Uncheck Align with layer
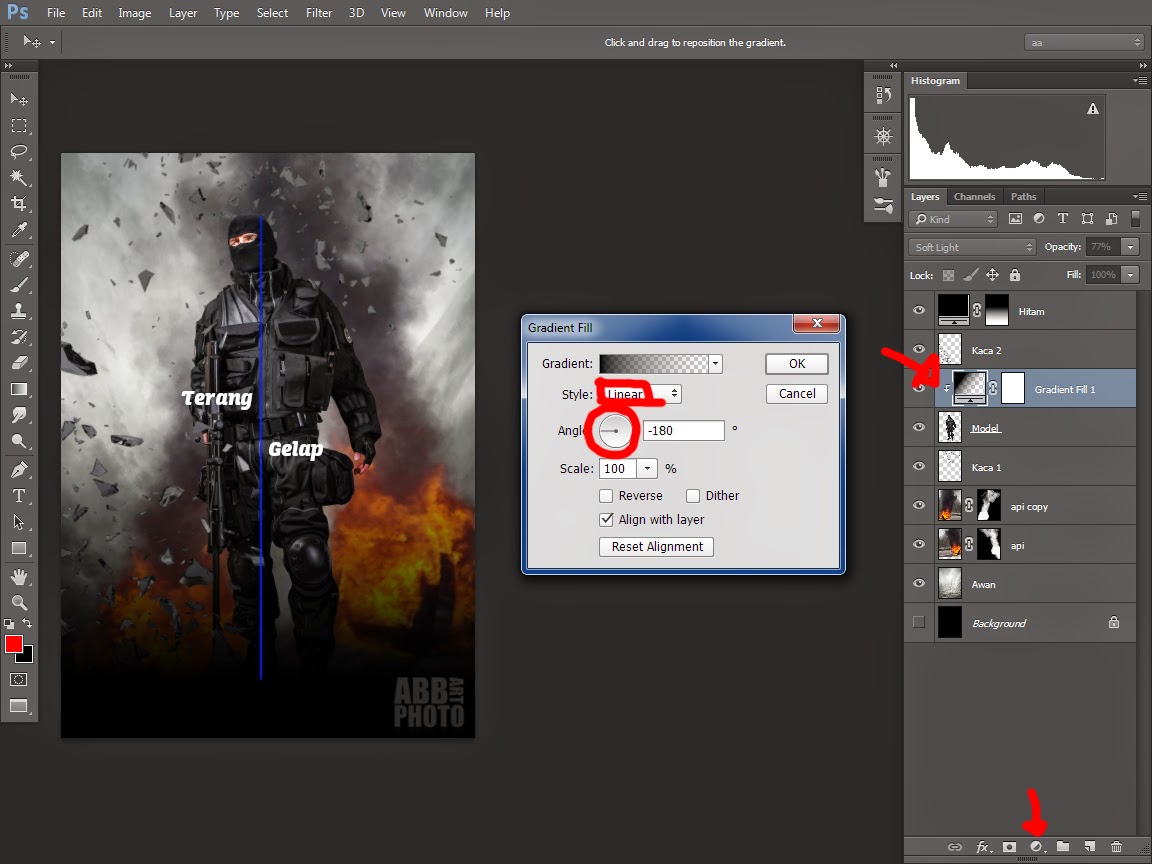1152x864 pixels. click(x=606, y=520)
